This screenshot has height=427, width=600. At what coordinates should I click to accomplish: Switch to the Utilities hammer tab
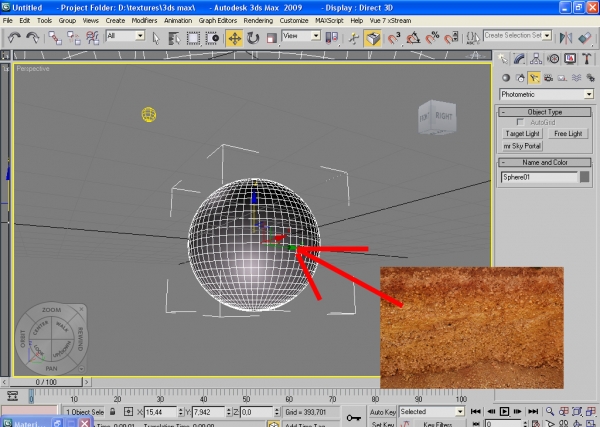pyautogui.click(x=587, y=59)
